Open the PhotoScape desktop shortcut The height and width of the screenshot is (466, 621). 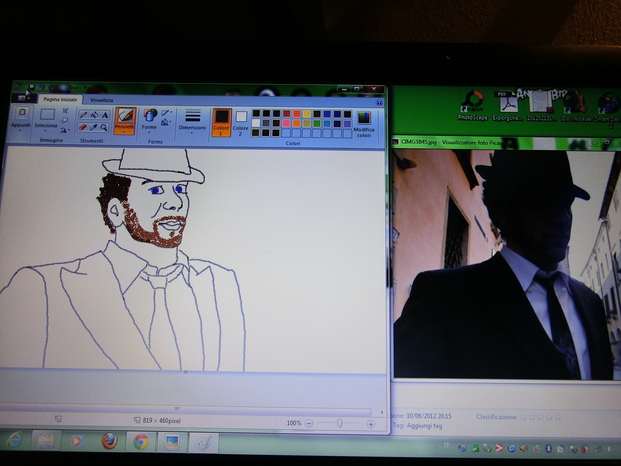pos(472,105)
